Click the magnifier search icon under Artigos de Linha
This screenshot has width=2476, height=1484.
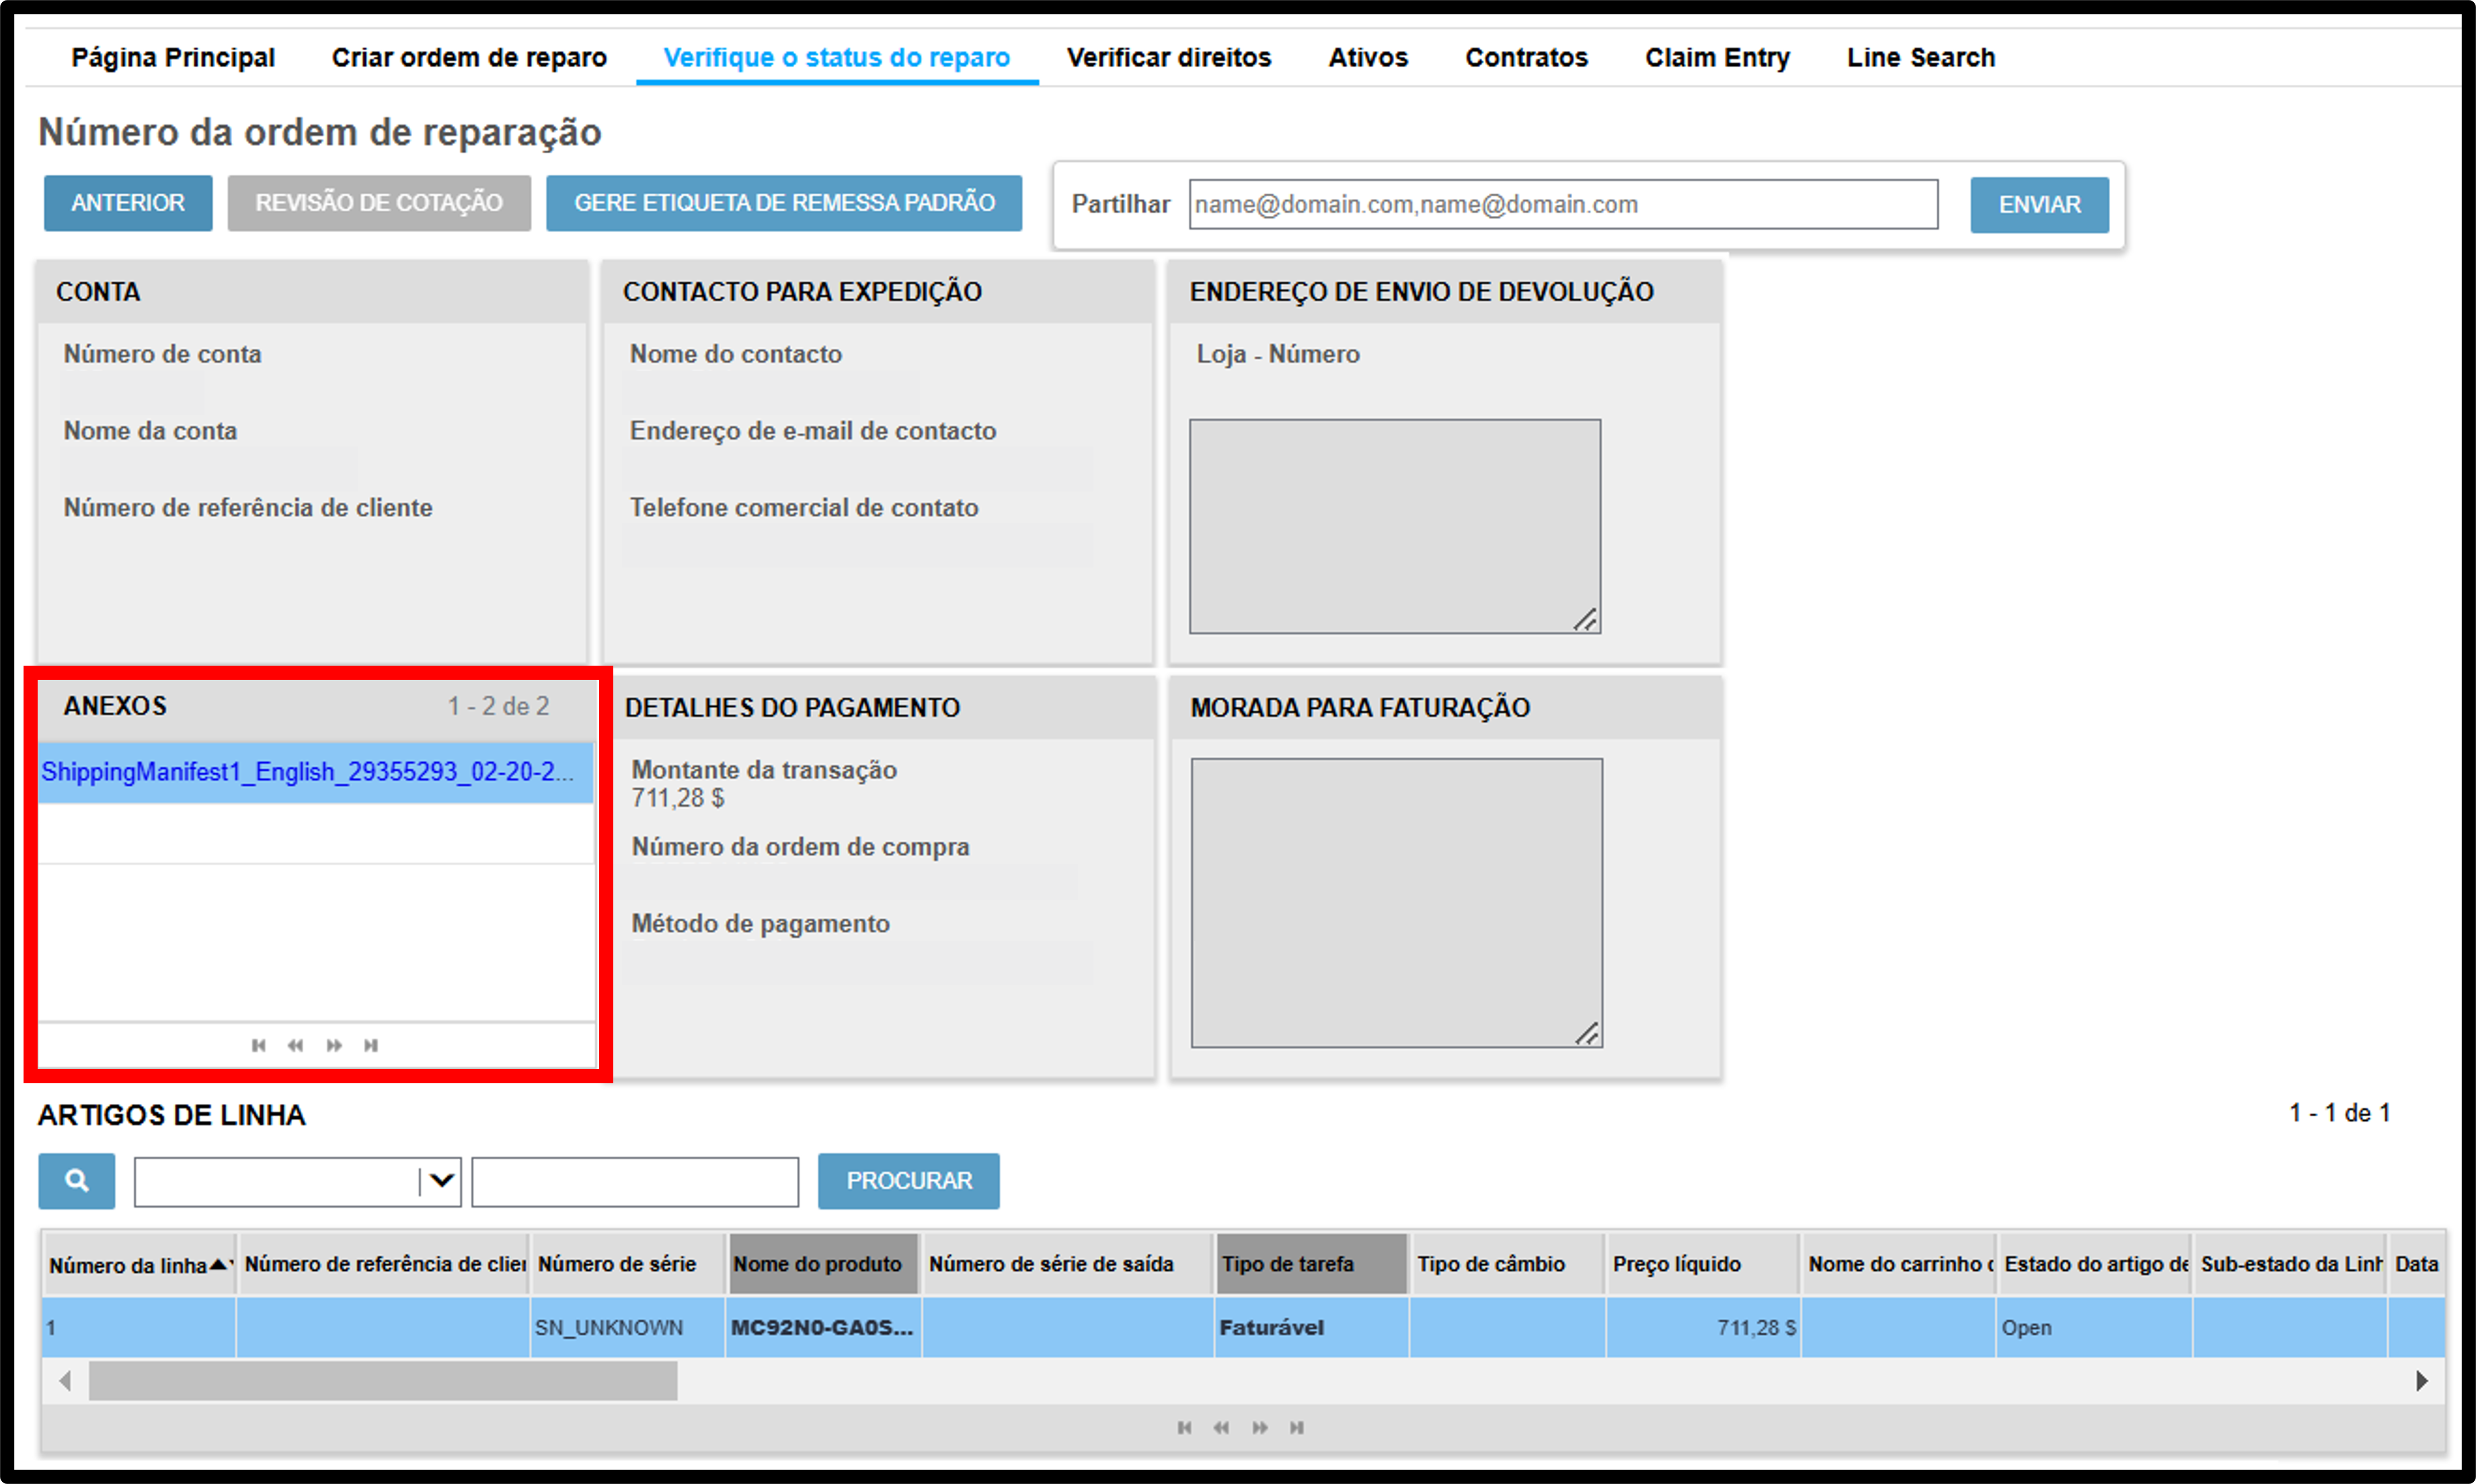coord(76,1181)
